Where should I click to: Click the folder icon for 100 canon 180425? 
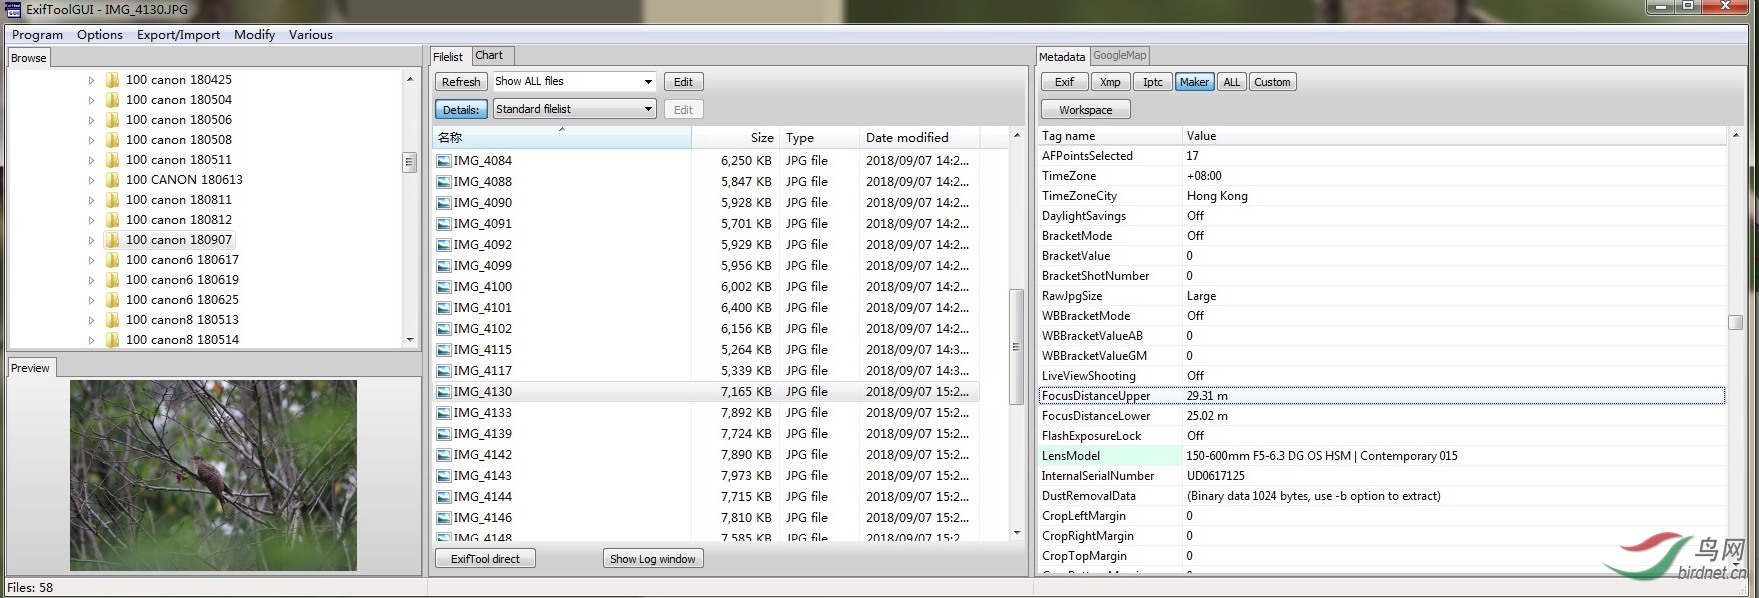(x=112, y=80)
